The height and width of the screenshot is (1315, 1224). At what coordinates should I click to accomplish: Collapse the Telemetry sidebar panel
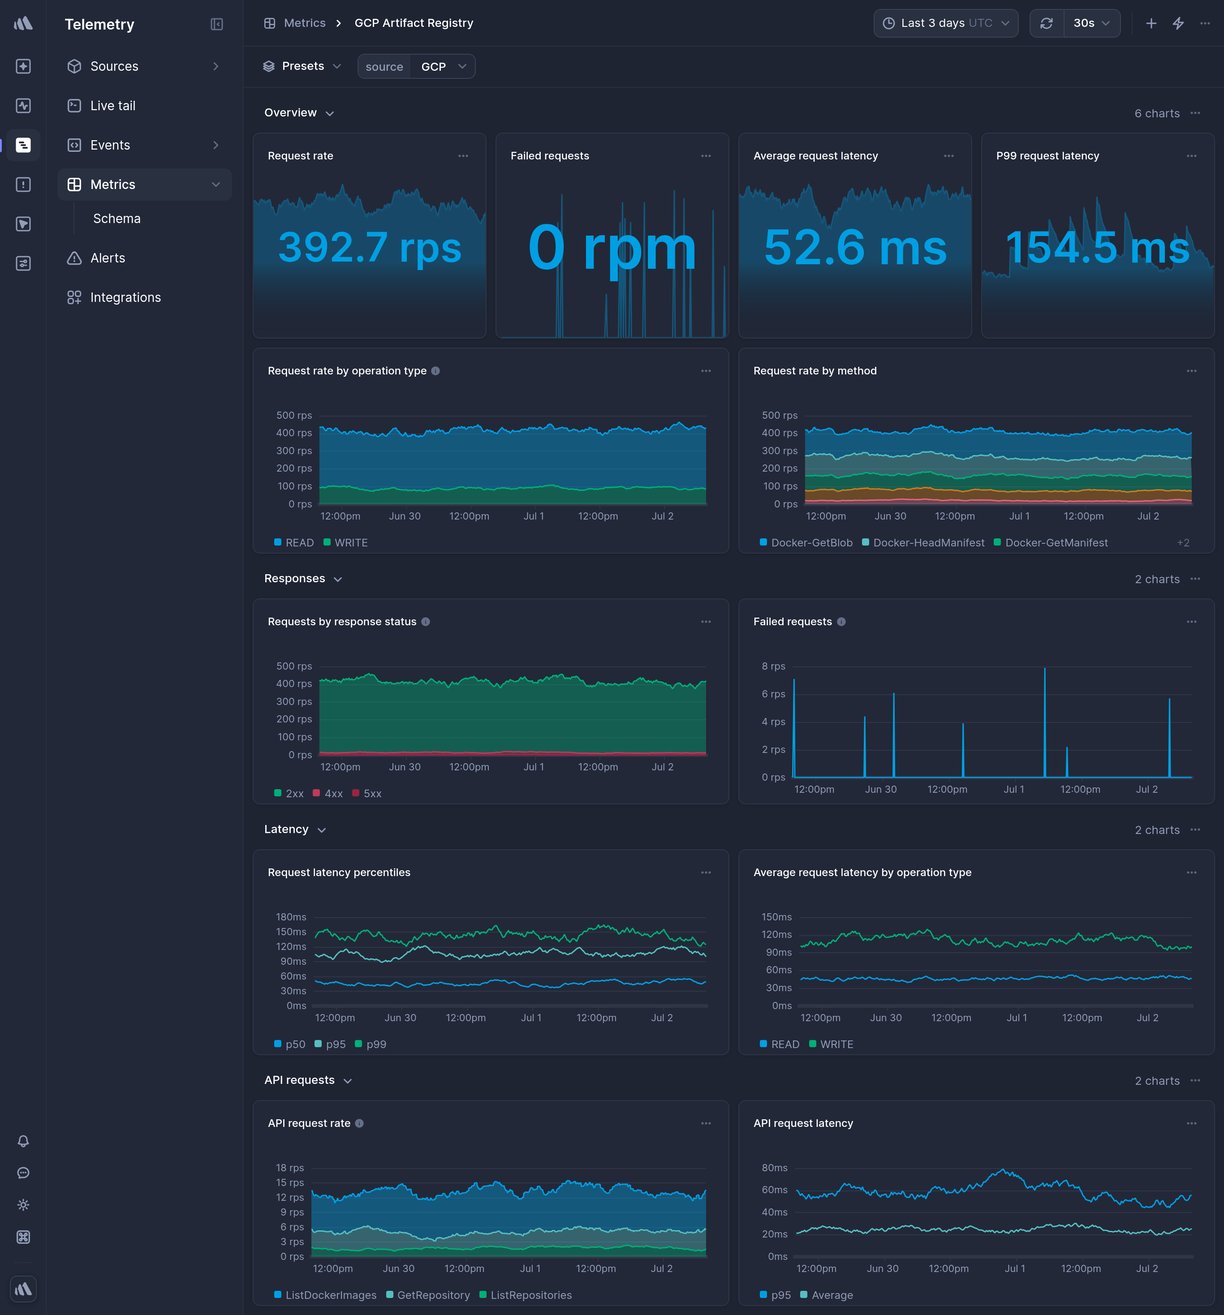click(217, 24)
